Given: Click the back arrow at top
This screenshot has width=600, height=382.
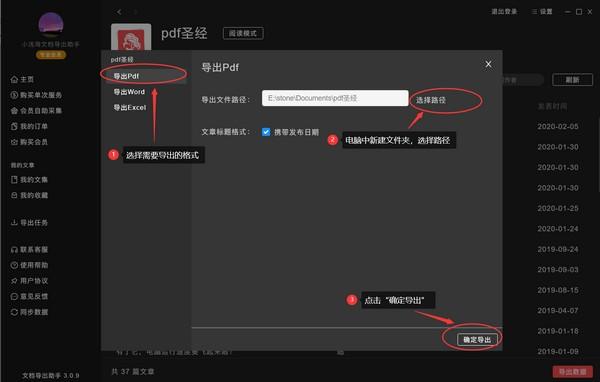Looking at the screenshot, I should tap(119, 12).
